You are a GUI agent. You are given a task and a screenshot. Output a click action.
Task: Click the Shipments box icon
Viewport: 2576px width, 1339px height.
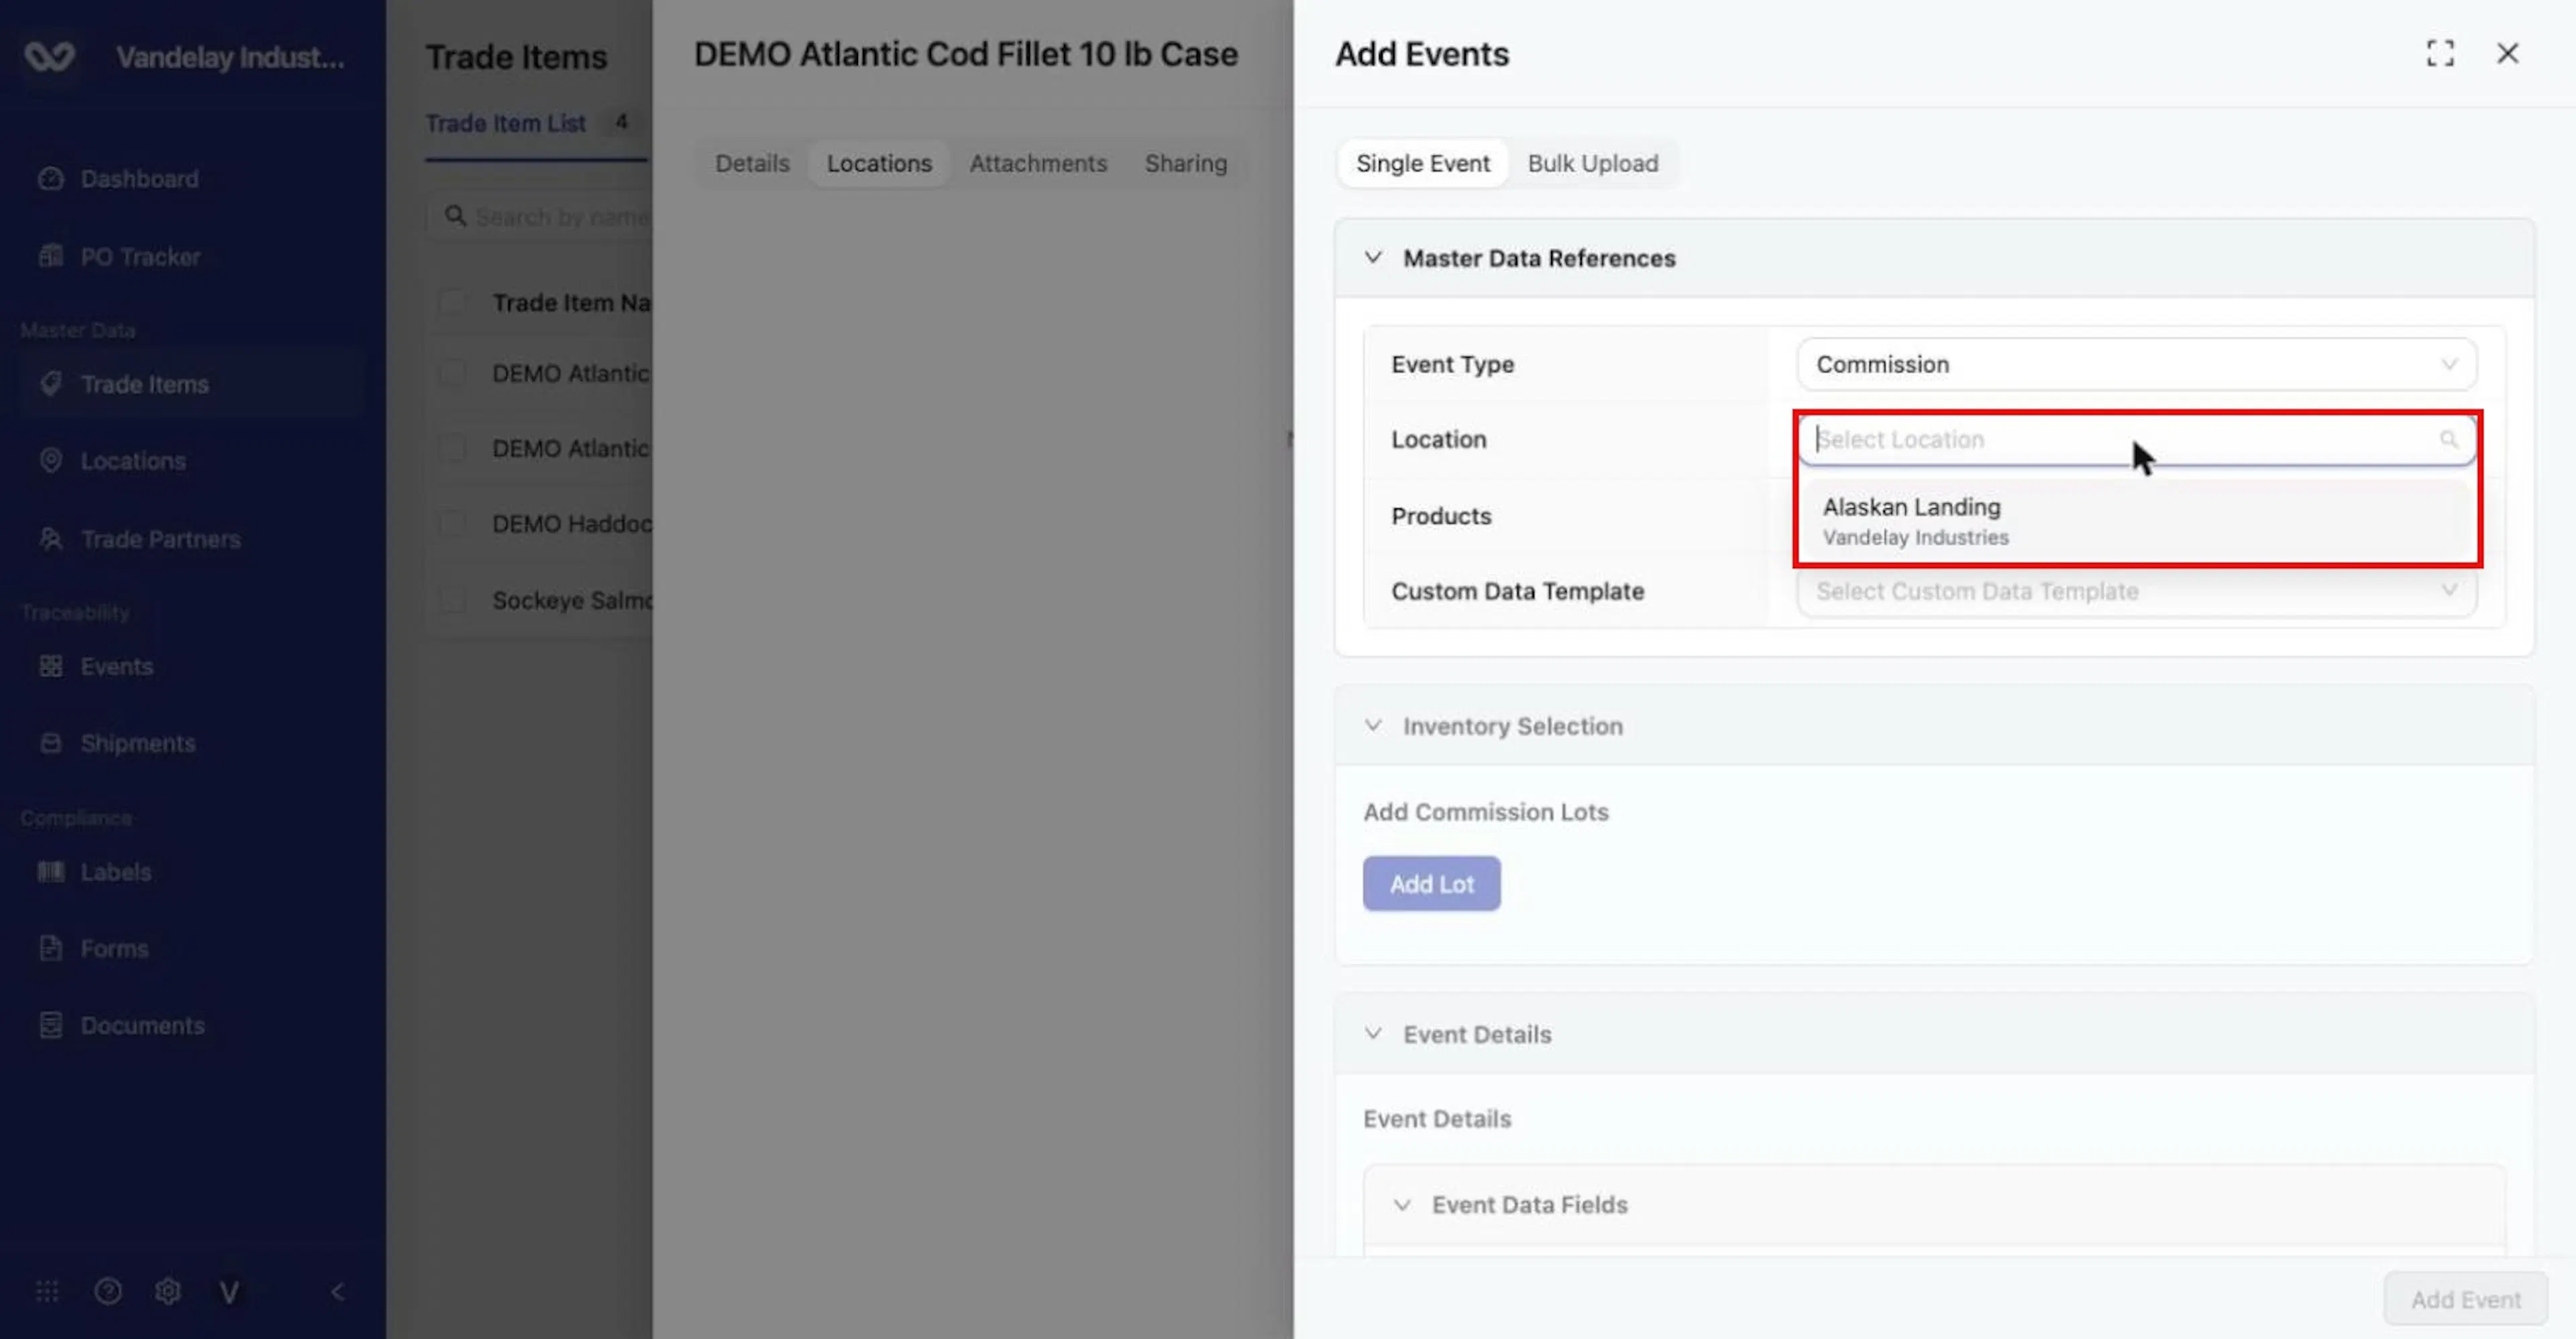pyautogui.click(x=50, y=743)
